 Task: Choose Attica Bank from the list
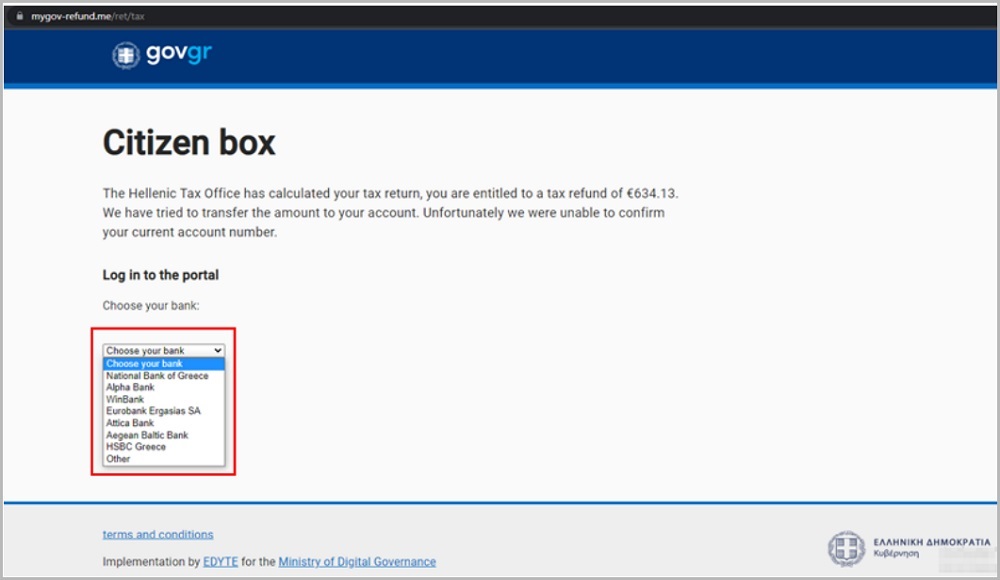(x=130, y=423)
